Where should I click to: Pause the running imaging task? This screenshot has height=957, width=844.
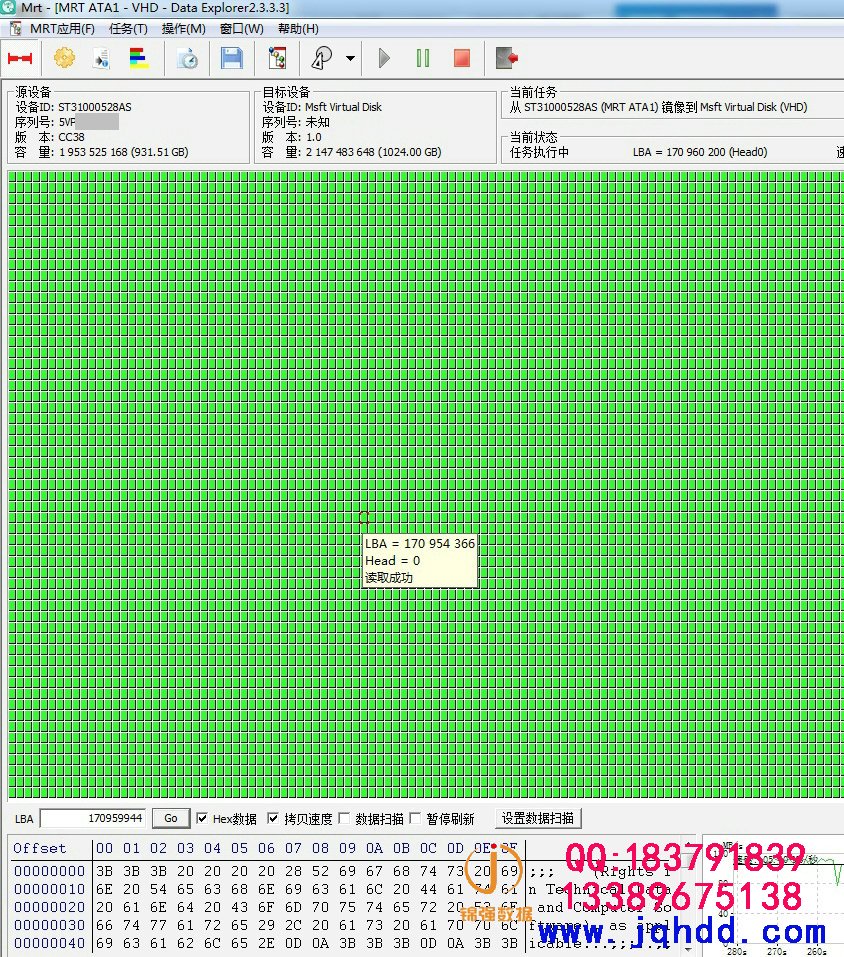click(x=422, y=59)
